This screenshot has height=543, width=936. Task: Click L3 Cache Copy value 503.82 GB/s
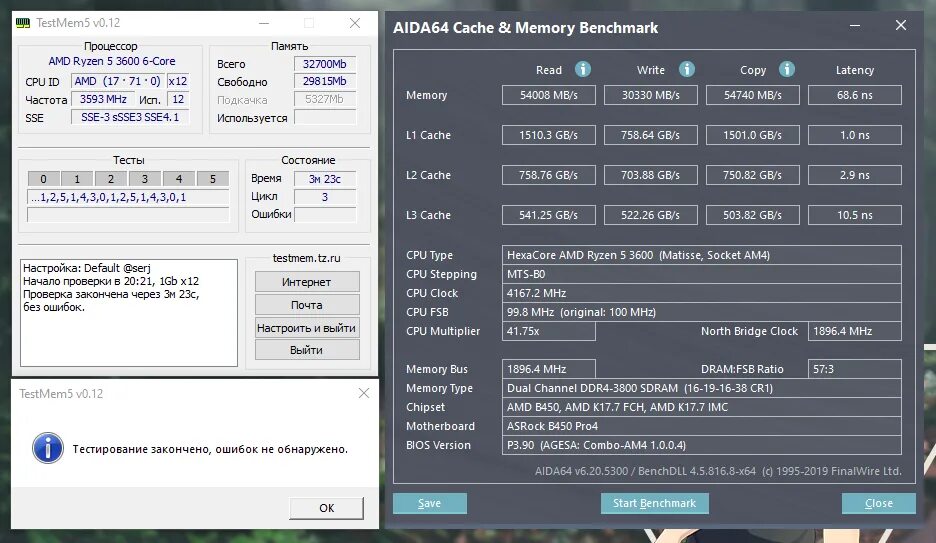pyautogui.click(x=753, y=215)
